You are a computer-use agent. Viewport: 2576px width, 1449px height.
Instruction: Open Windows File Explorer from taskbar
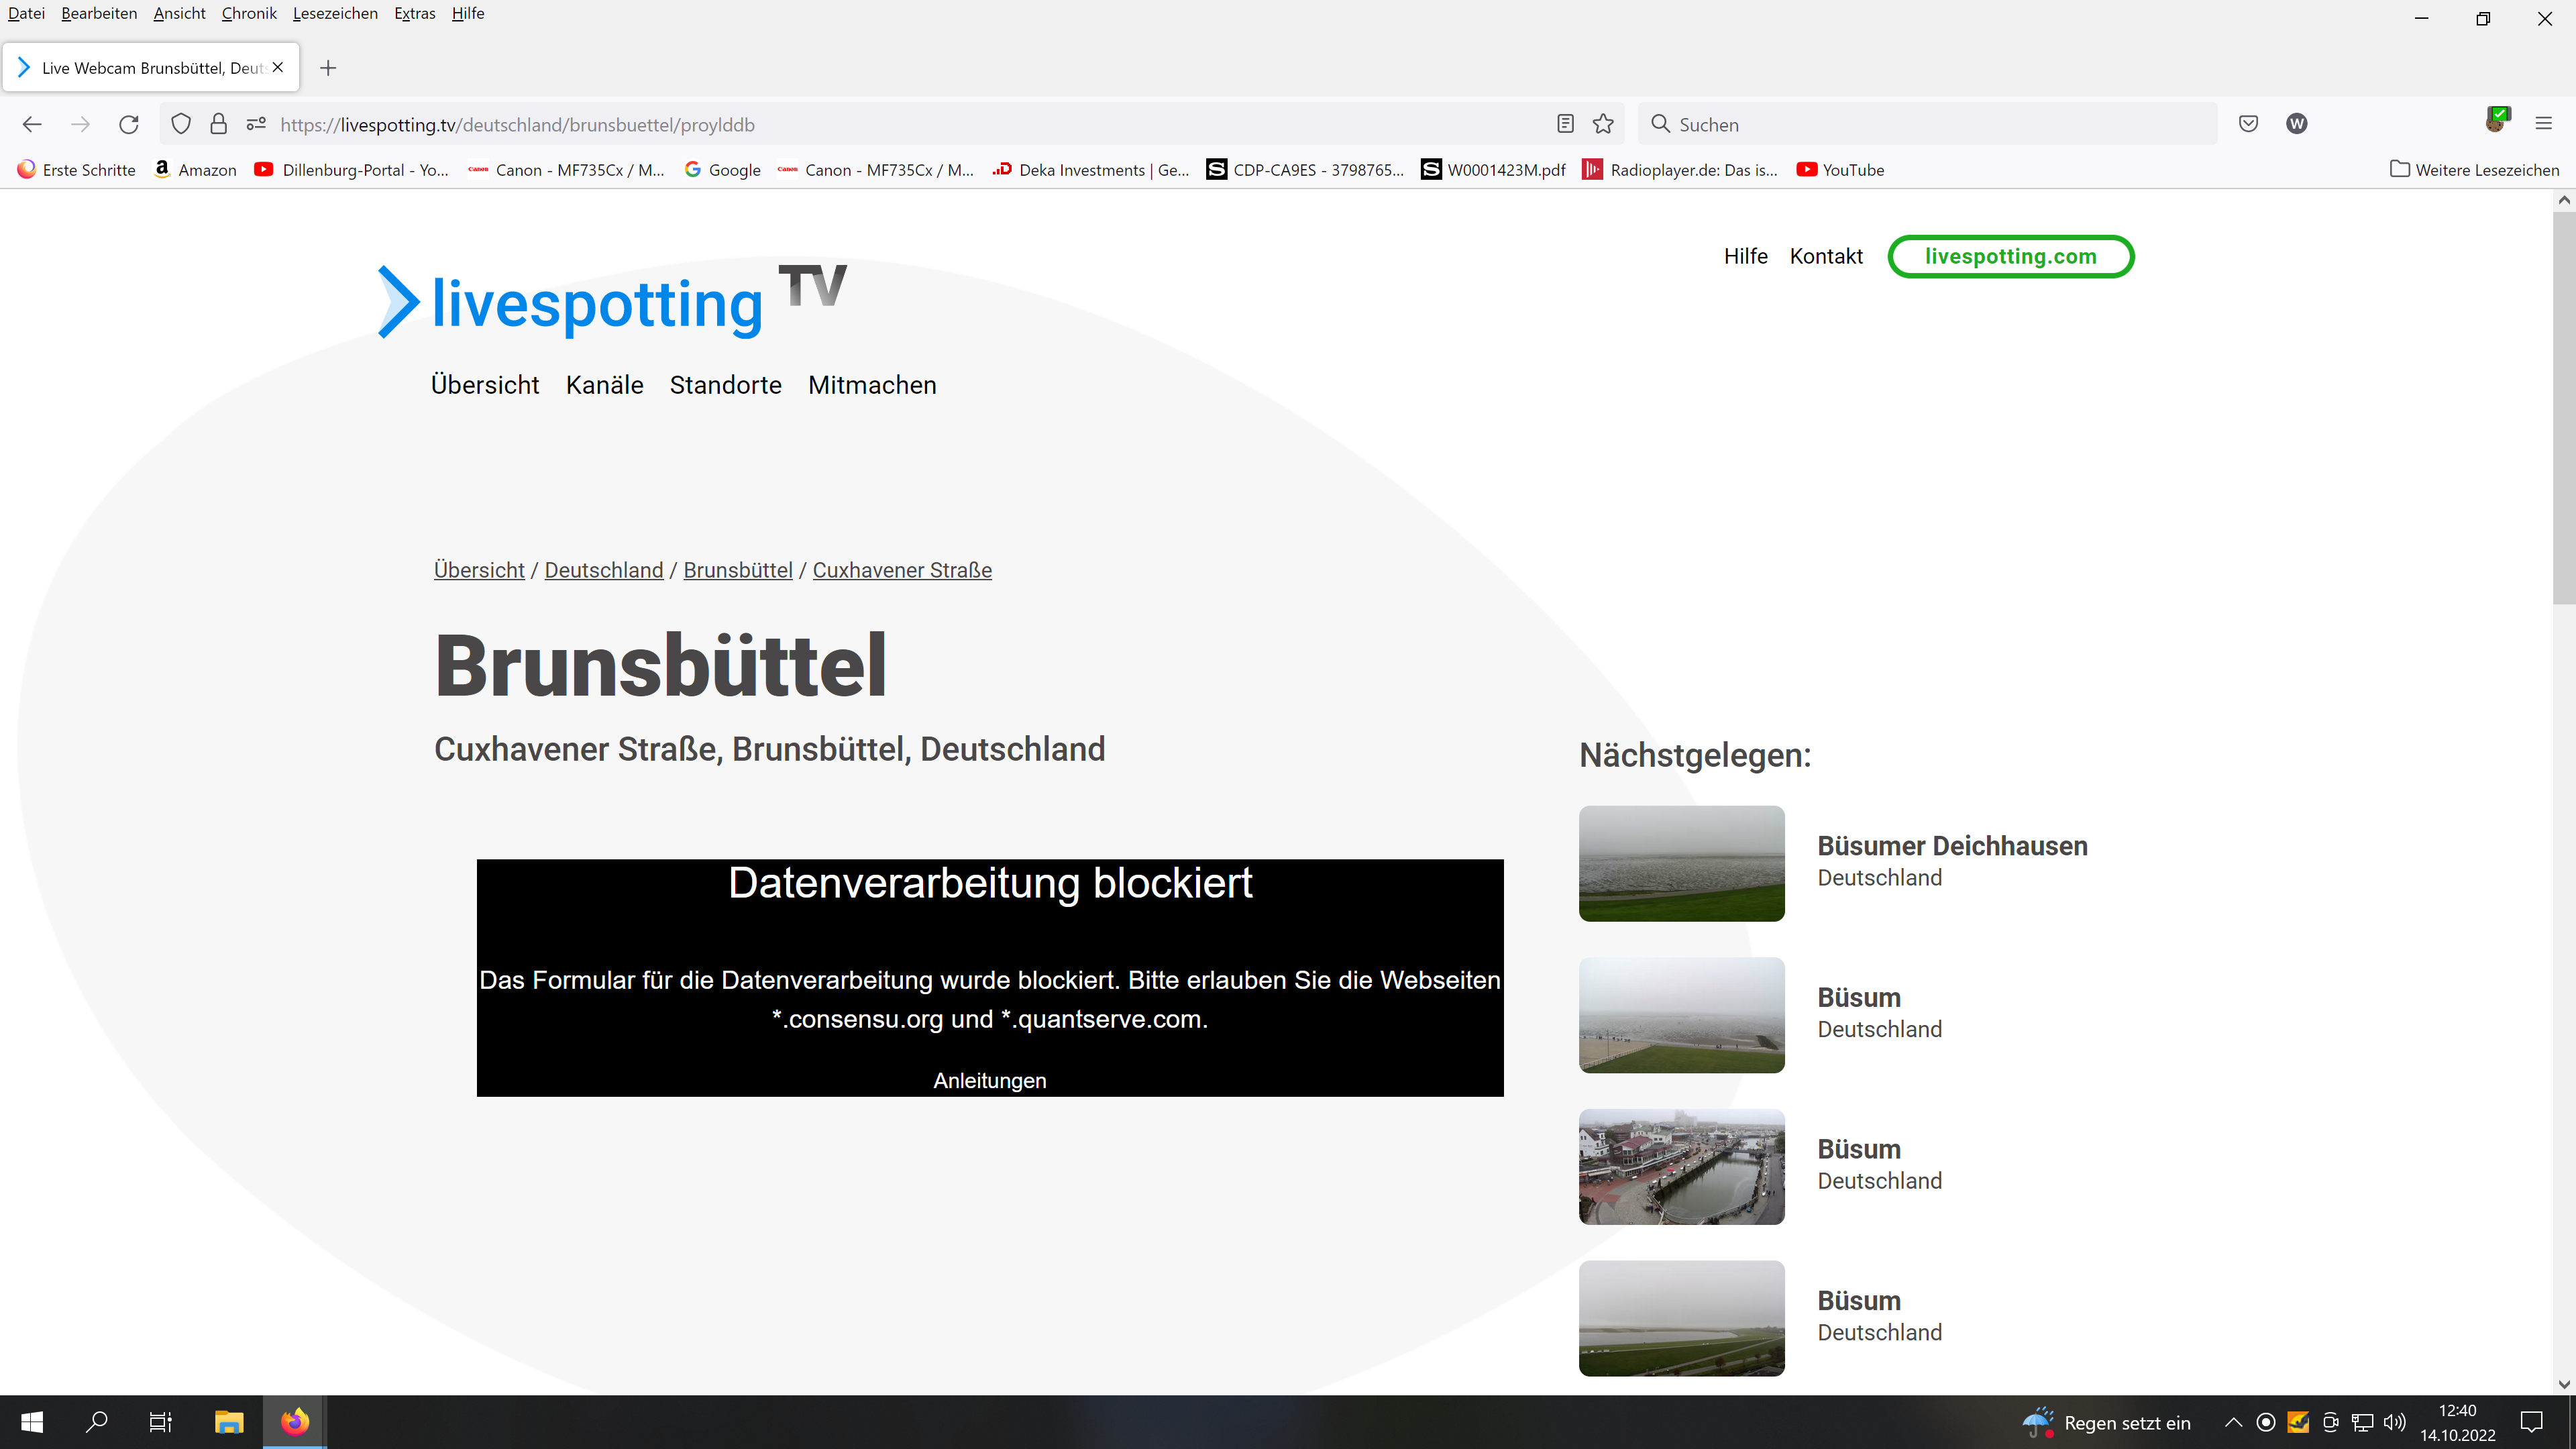[x=229, y=1422]
